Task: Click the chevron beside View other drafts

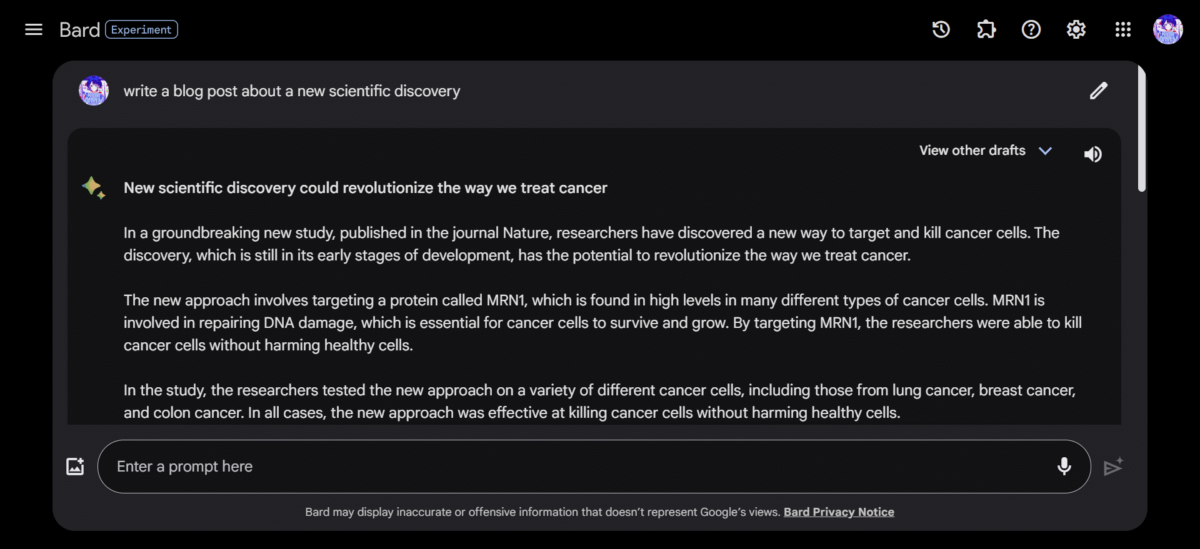Action: [x=1045, y=151]
